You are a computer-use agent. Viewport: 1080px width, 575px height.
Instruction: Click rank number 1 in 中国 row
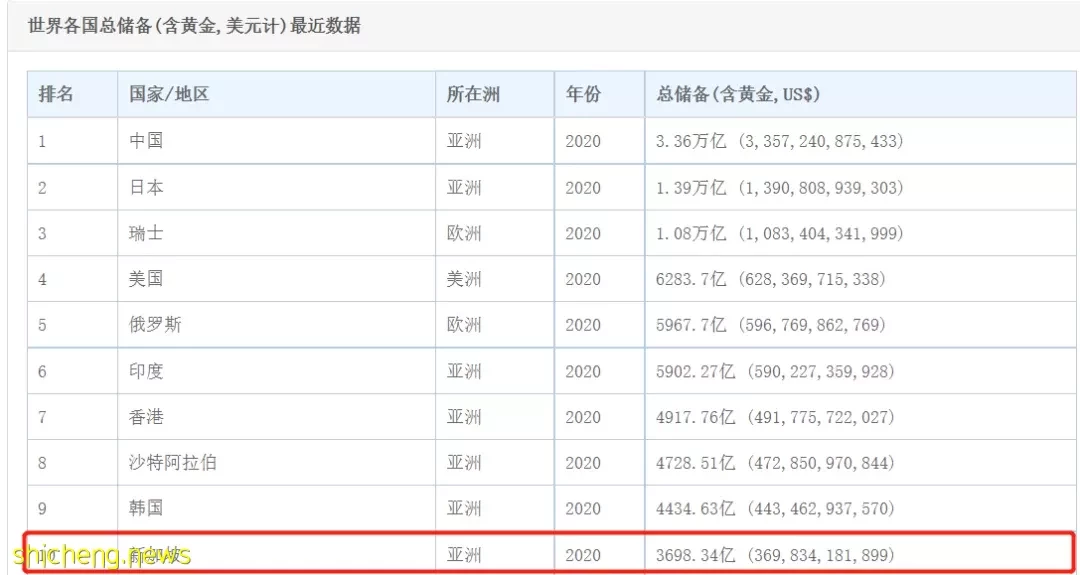pyautogui.click(x=42, y=141)
